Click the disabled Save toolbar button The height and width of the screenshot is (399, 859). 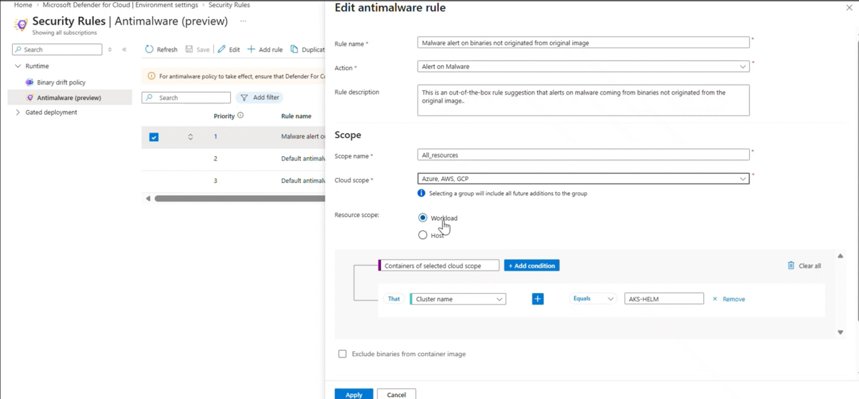point(197,49)
